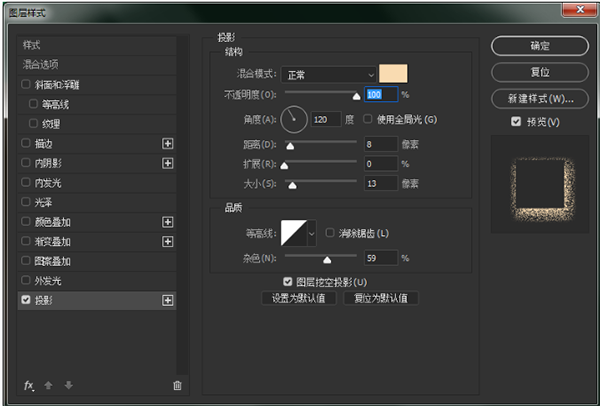Click the plus icon next to 颜色叠加
This screenshot has height=406, width=600.
[168, 222]
